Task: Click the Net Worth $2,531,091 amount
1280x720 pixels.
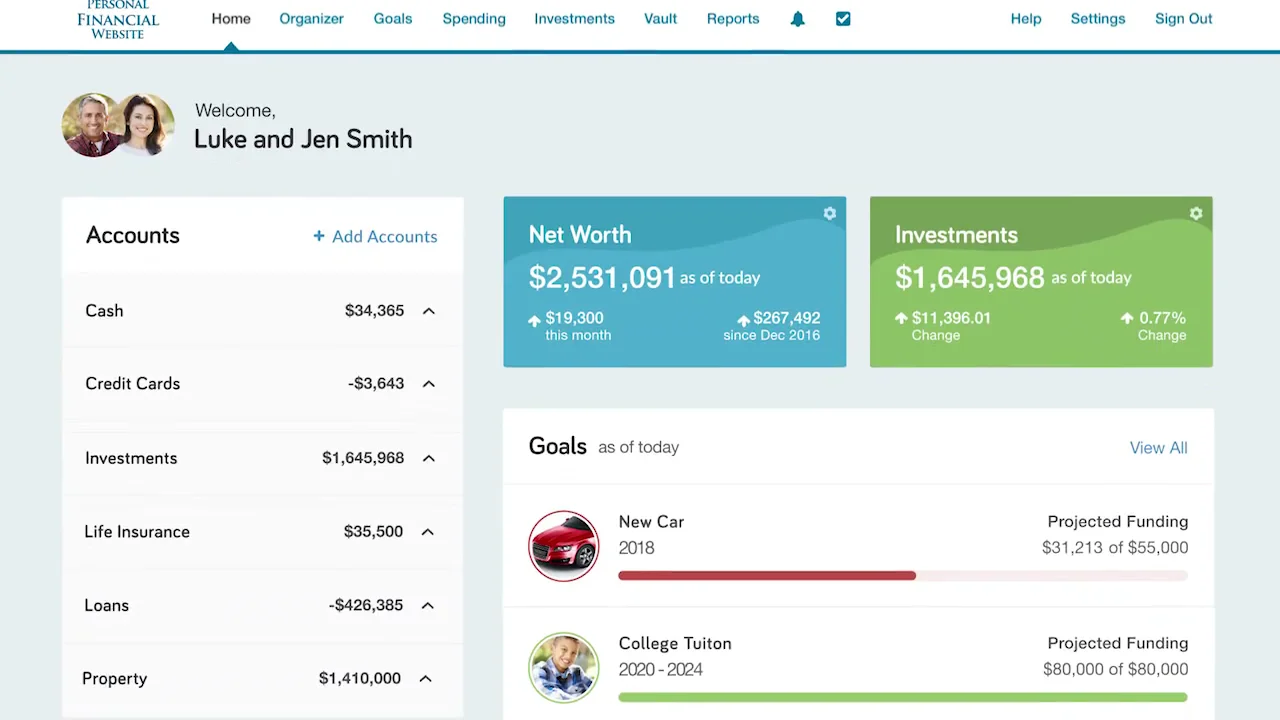Action: (602, 277)
